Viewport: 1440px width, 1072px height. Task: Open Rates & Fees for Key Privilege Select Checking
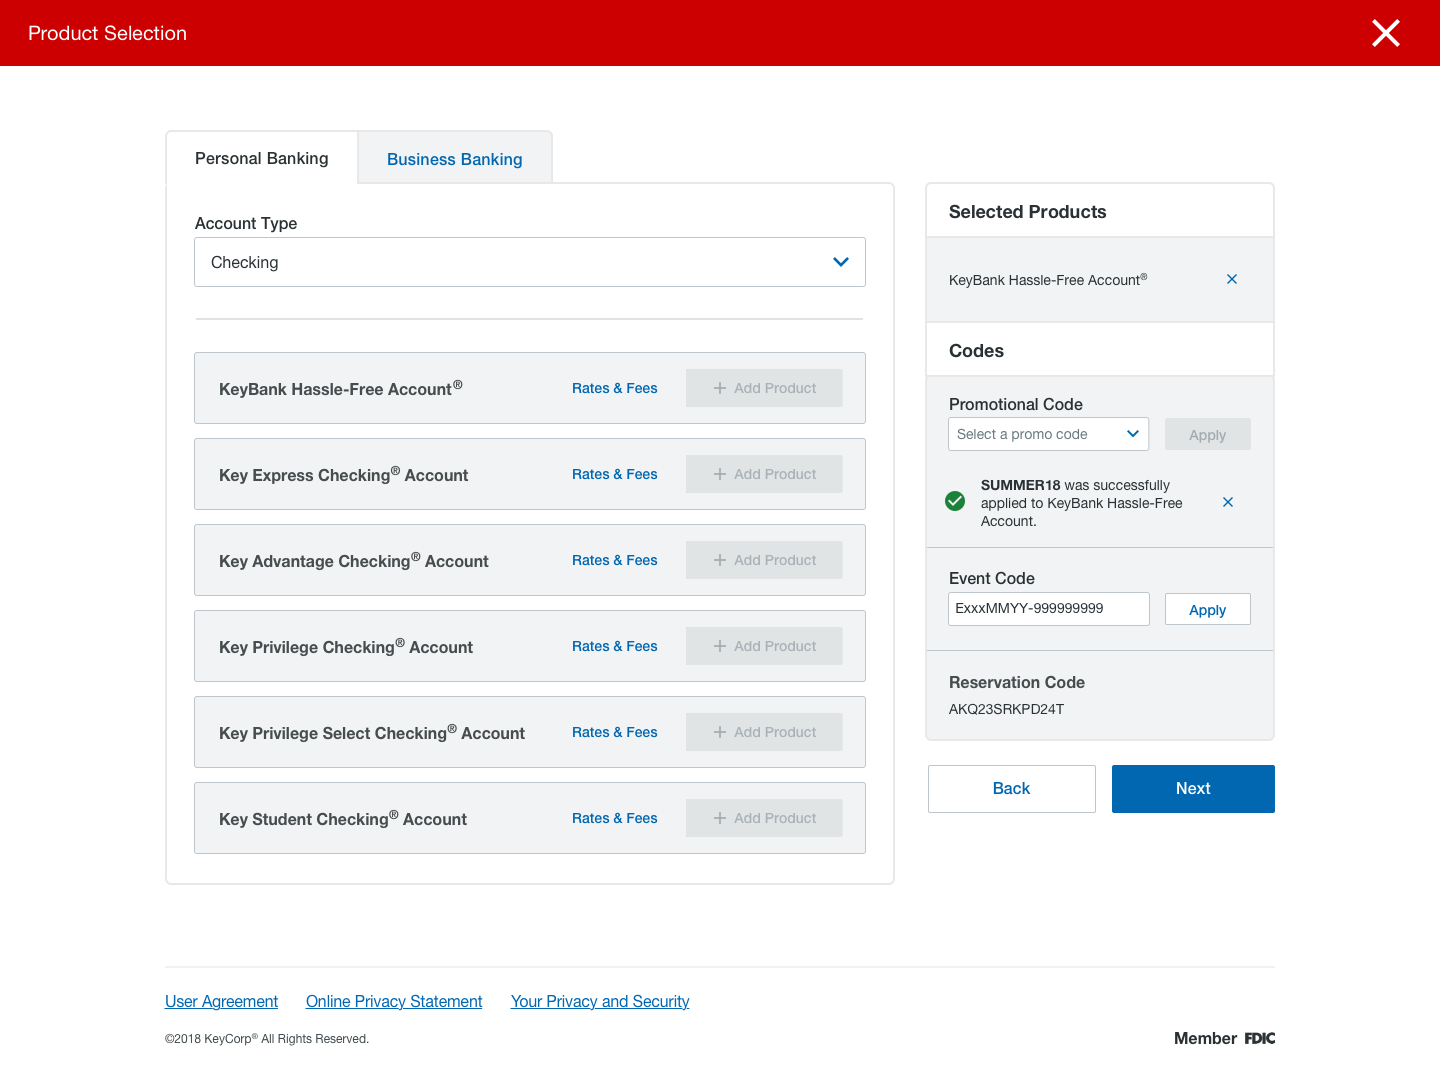click(x=614, y=732)
